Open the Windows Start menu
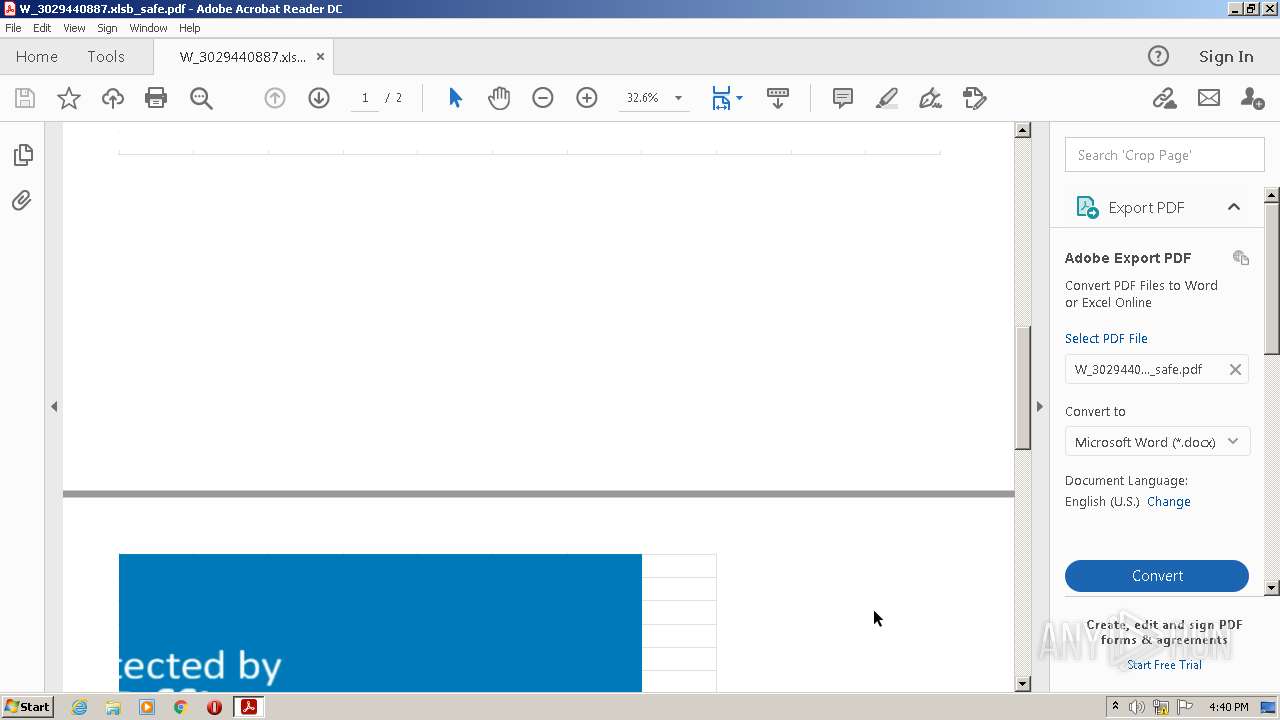 tap(27, 707)
